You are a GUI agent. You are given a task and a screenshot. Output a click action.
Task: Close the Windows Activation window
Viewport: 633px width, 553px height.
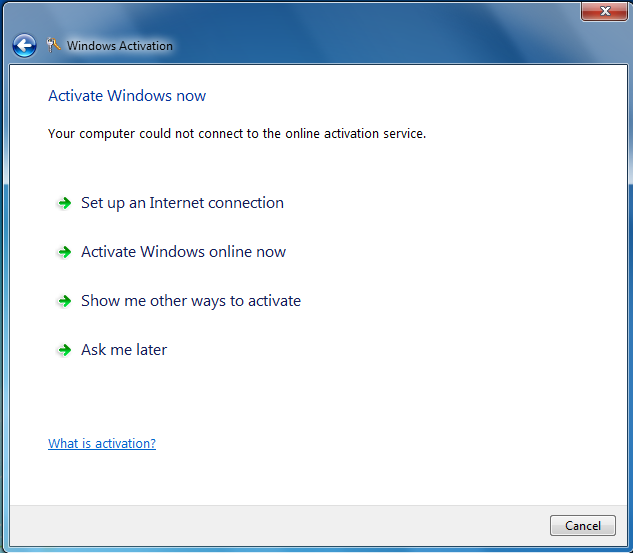point(604,11)
